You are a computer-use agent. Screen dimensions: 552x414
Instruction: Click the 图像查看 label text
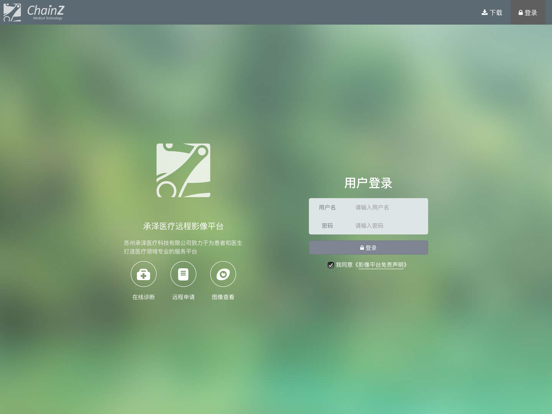click(x=223, y=297)
